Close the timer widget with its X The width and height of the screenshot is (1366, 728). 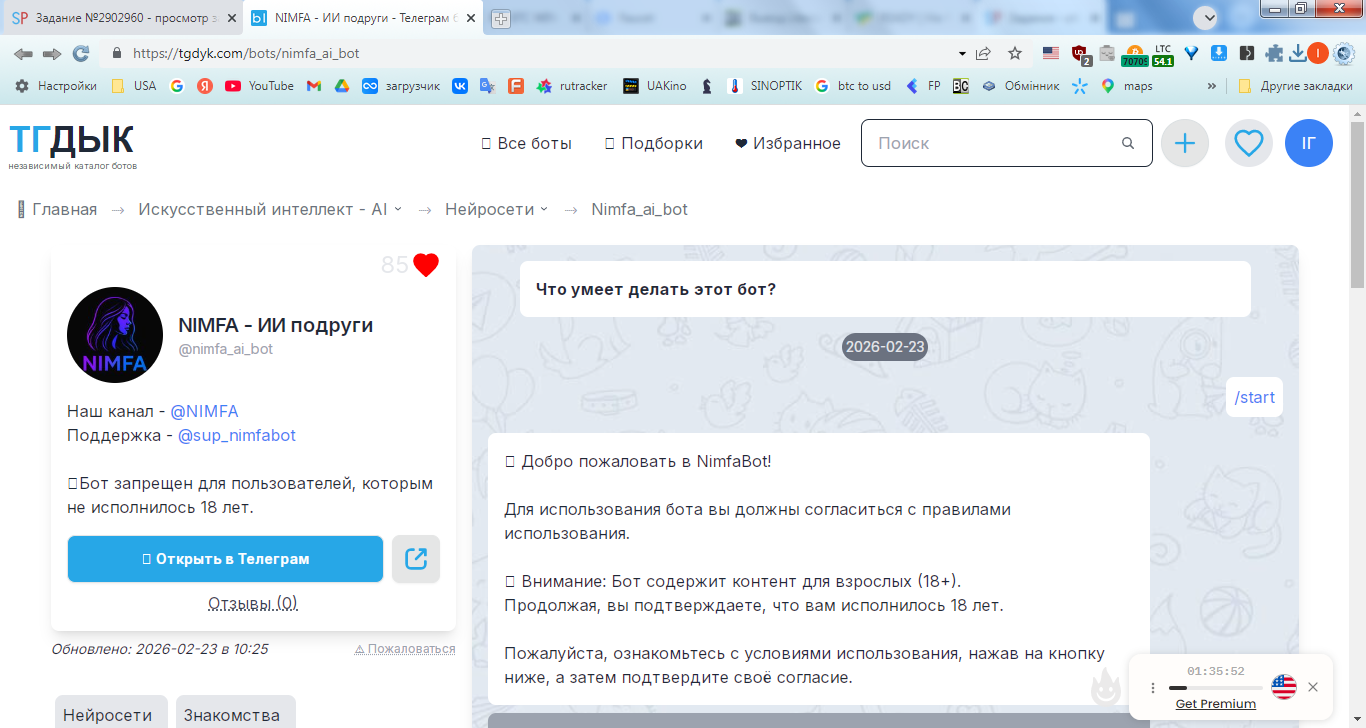coord(1313,687)
